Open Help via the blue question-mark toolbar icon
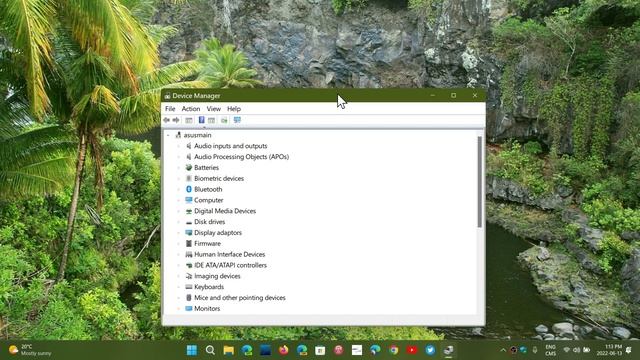Image resolution: width=640 pixels, height=360 pixels. click(201, 120)
